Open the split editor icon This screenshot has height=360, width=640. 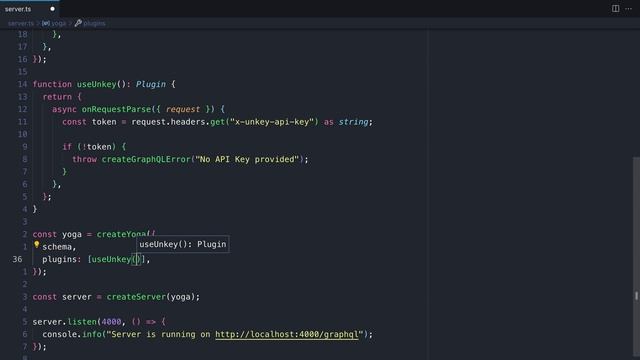pyautogui.click(x=615, y=9)
